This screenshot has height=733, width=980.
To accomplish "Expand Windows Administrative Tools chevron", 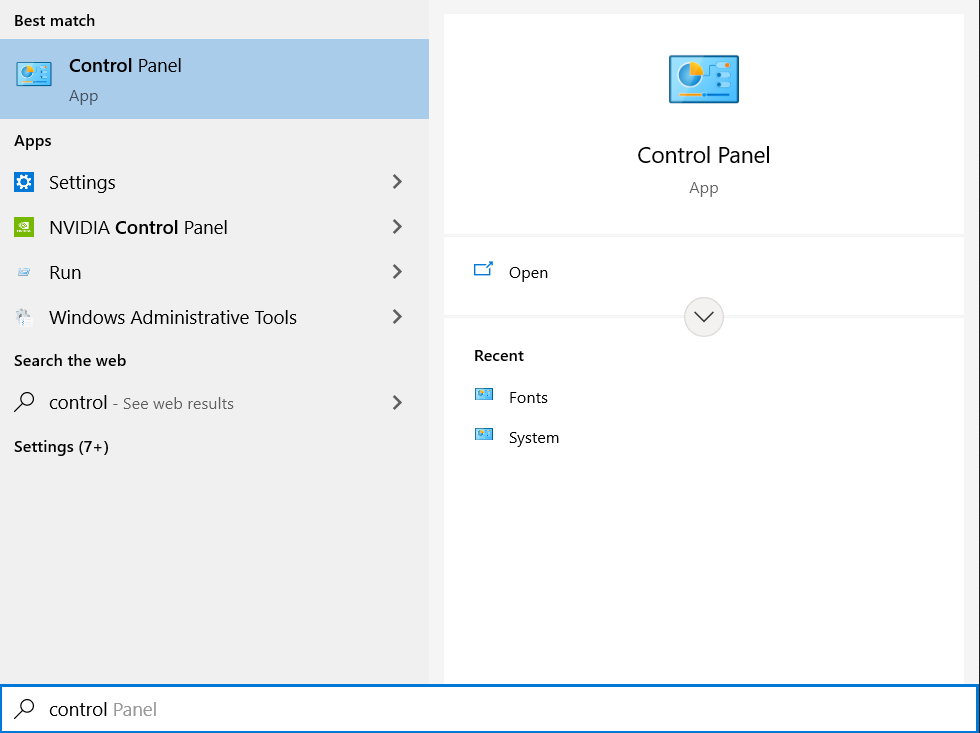I will point(397,317).
